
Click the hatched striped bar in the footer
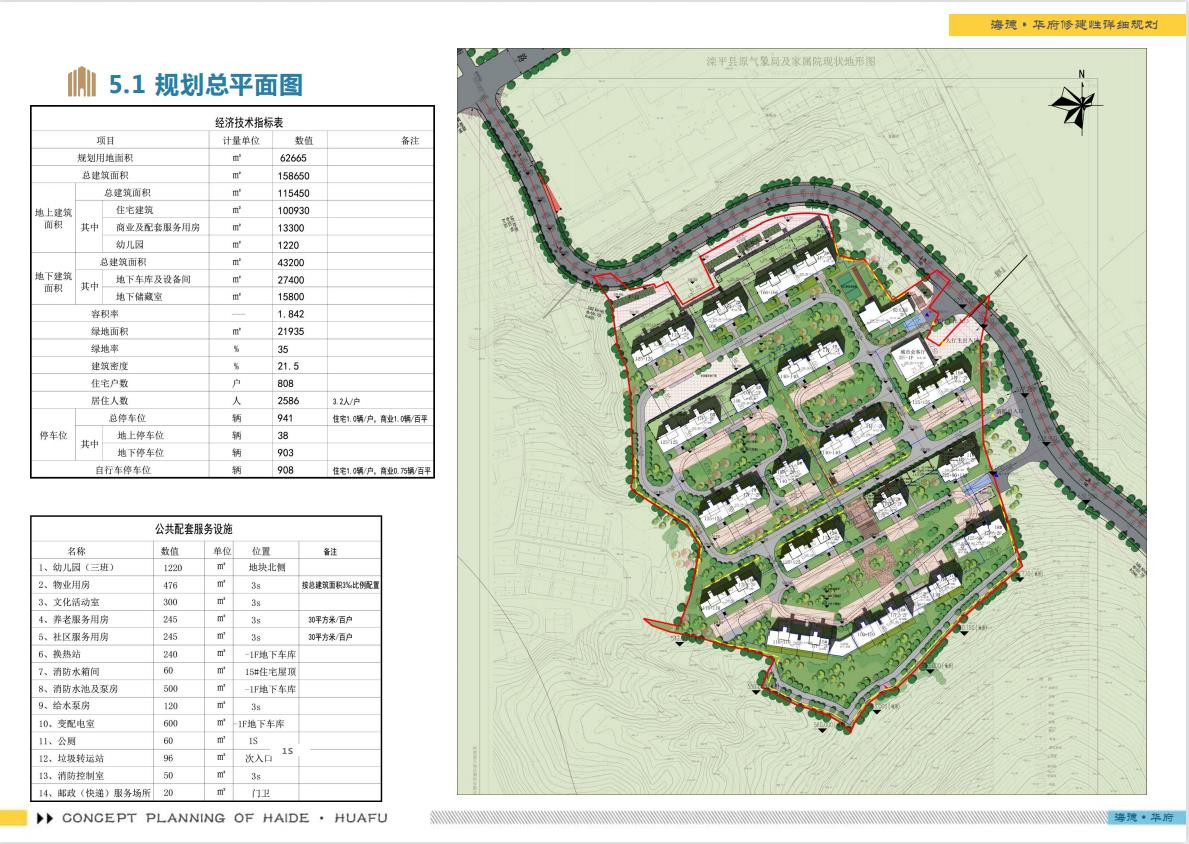[765, 818]
